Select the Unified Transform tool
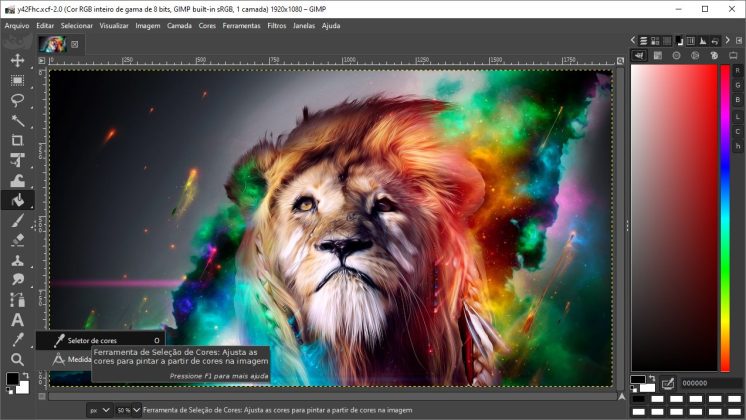Screen dimensions: 746x420 [18, 160]
